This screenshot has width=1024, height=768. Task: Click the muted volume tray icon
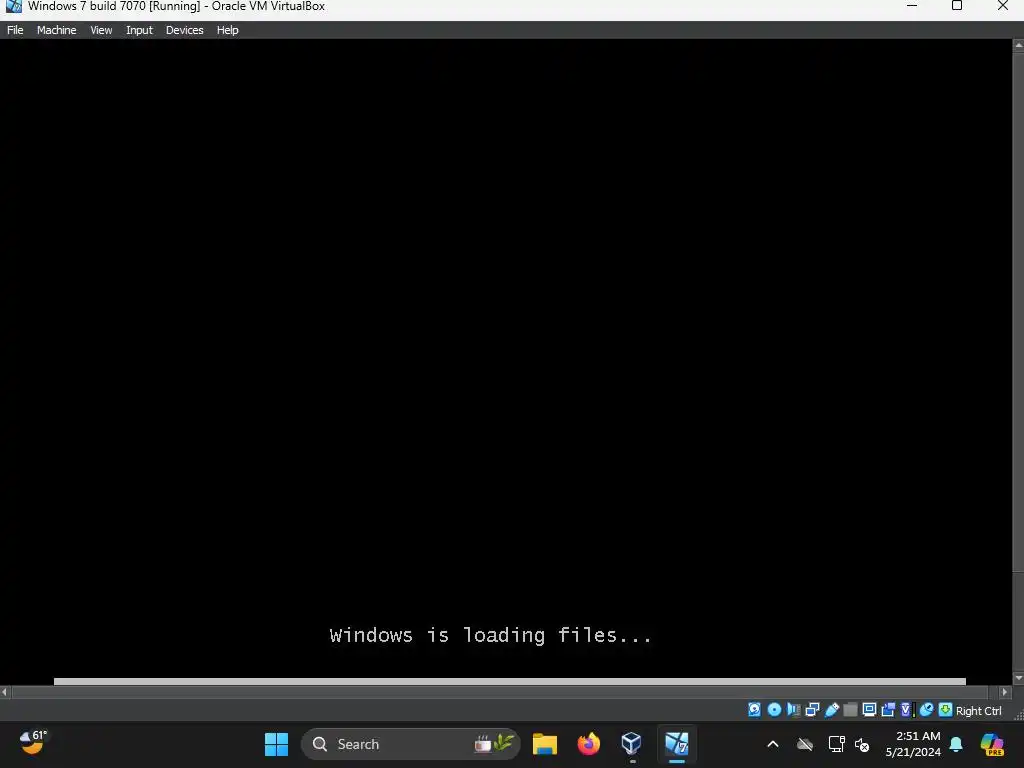point(862,744)
